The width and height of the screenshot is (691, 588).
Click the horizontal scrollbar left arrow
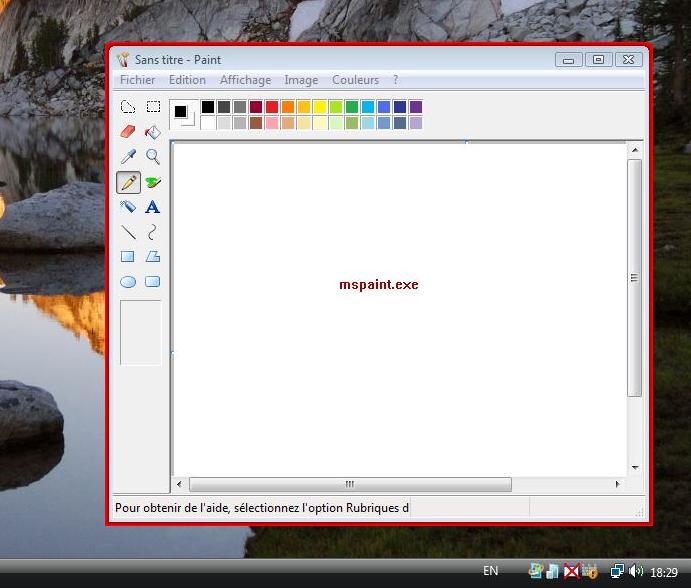click(x=179, y=484)
